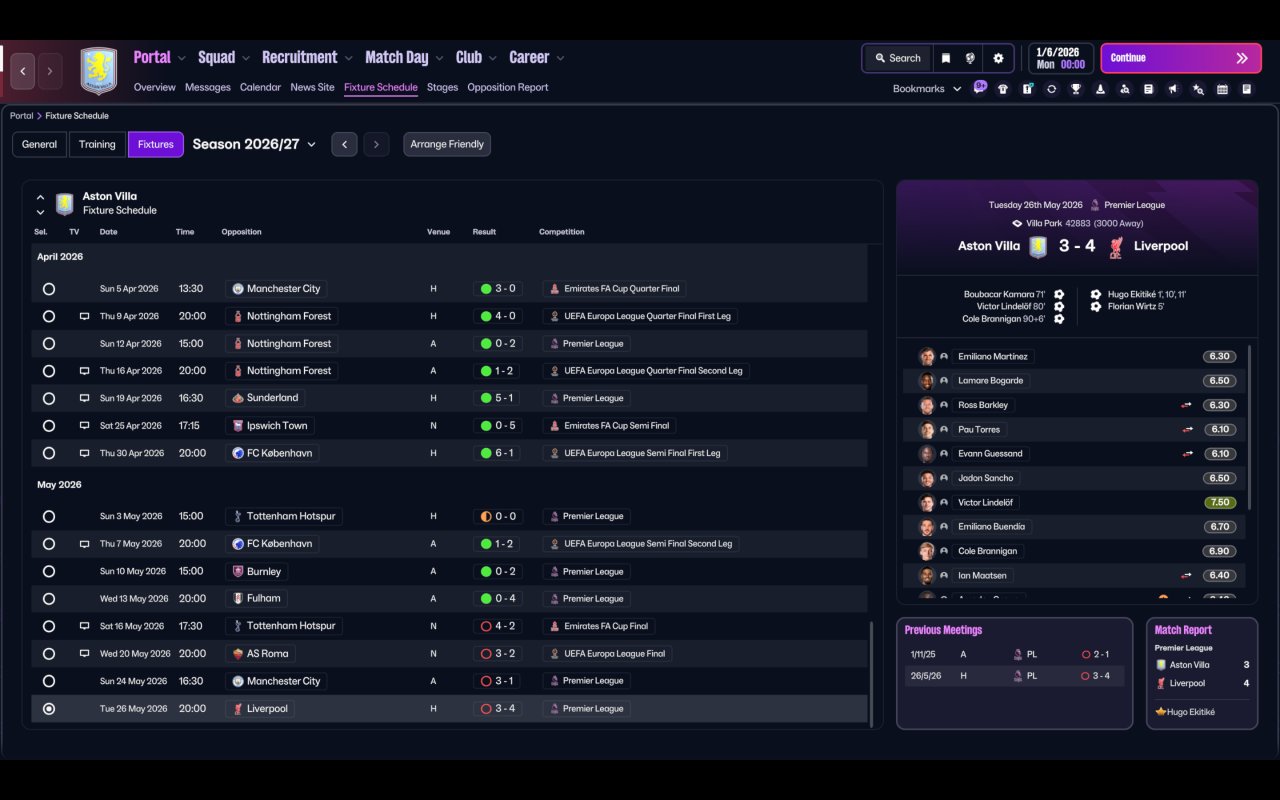Select the Manchester City 5 Apr fixture radio
The width and height of the screenshot is (1280, 800).
click(x=49, y=289)
